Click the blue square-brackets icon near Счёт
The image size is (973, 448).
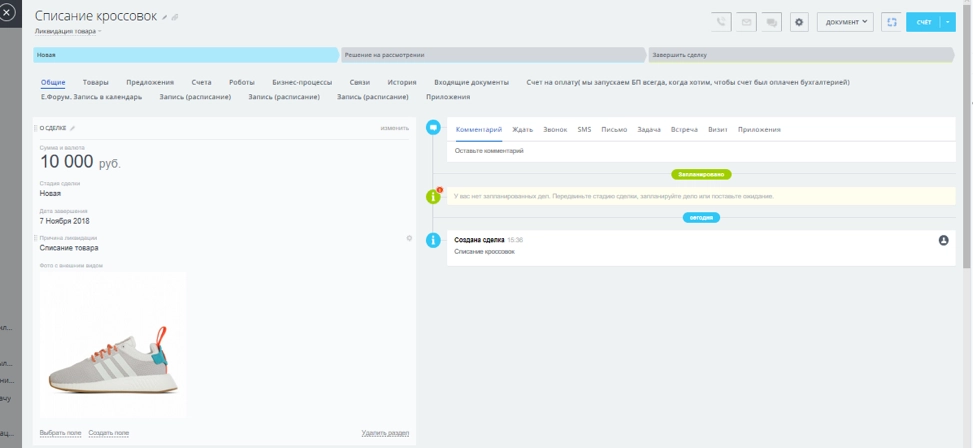pos(891,22)
